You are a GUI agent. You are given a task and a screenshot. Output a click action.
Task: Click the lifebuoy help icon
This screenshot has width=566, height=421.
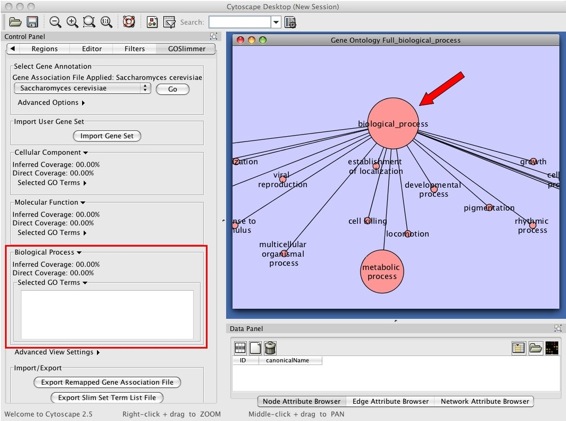[x=129, y=22]
